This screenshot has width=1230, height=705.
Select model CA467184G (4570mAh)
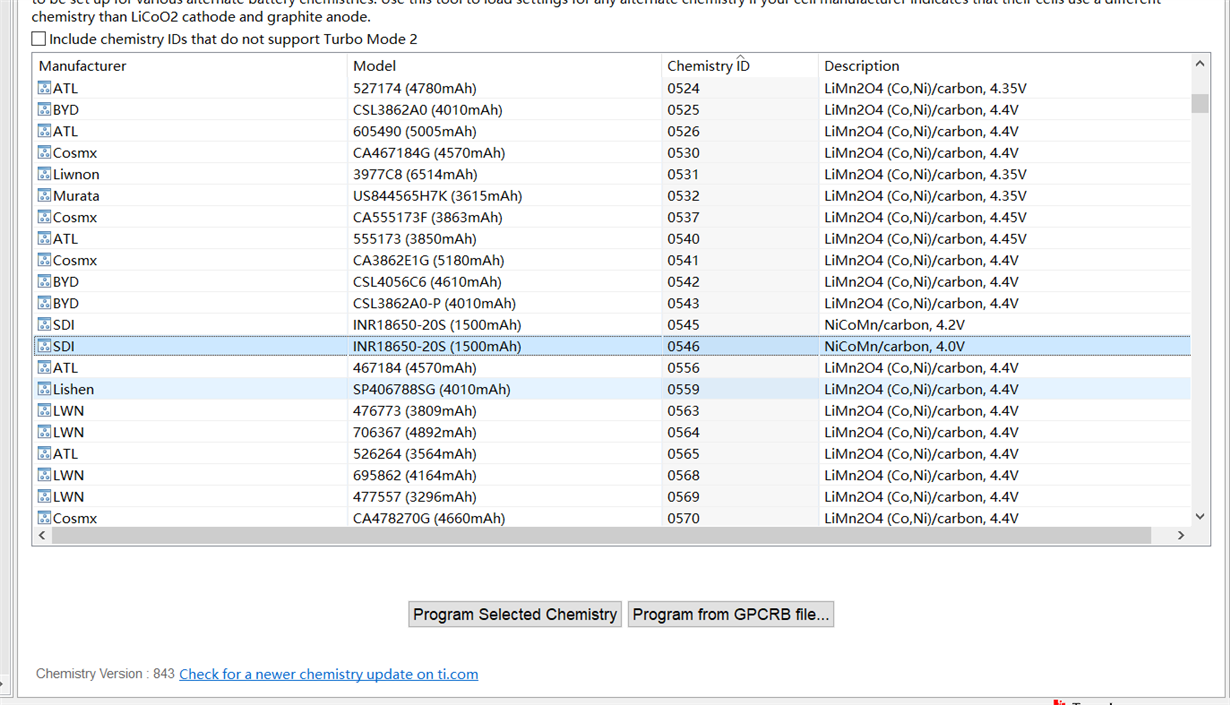tap(429, 153)
